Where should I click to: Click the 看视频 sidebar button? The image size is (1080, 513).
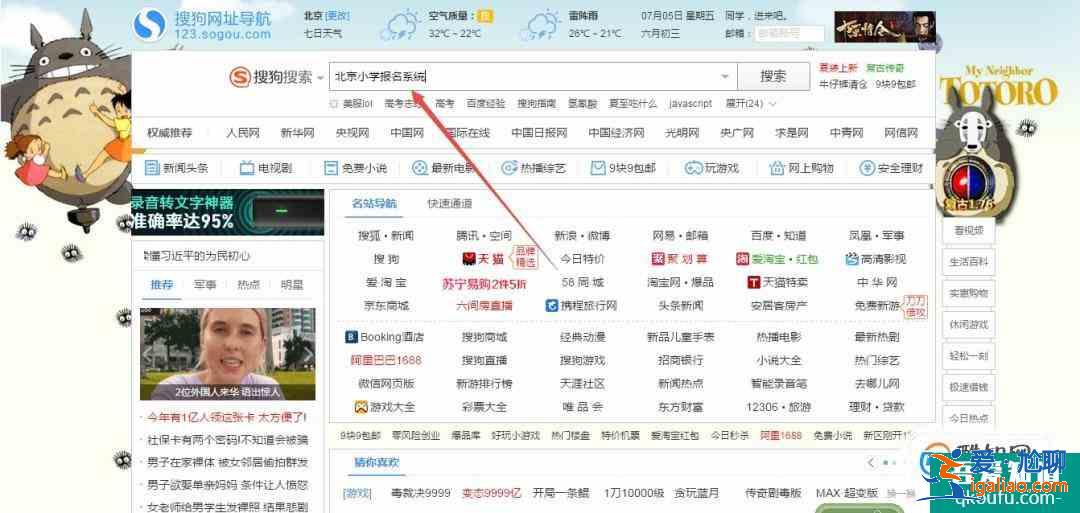click(x=969, y=231)
